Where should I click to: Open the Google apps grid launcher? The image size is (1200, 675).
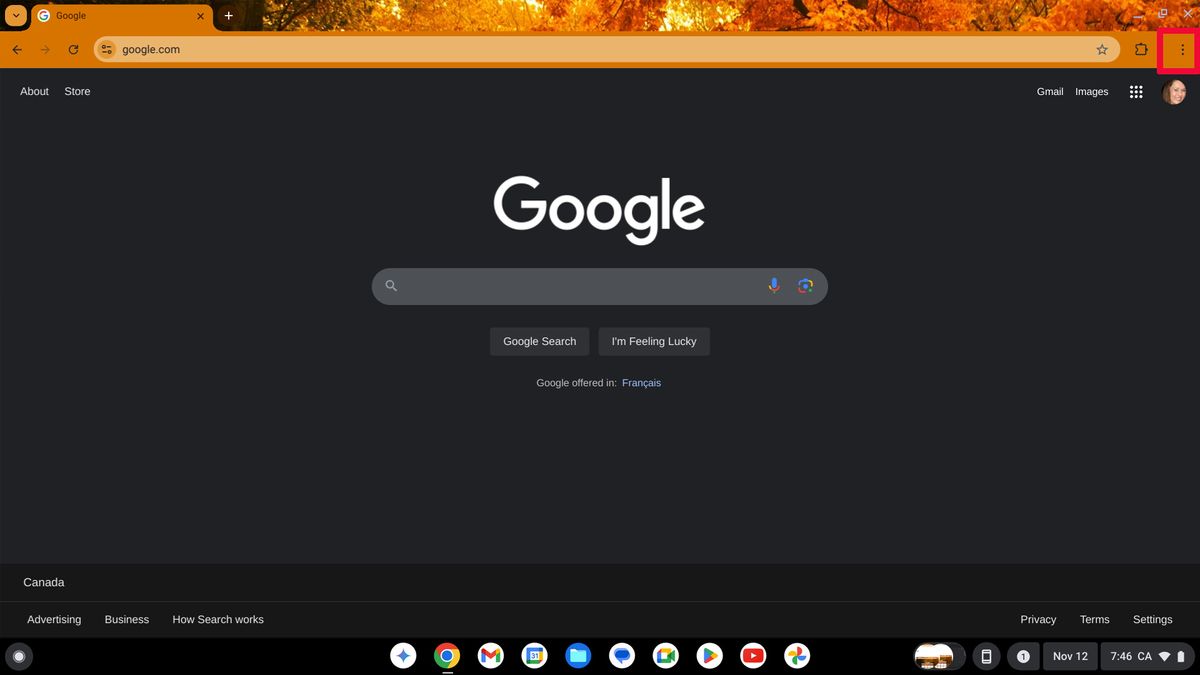coord(1136,91)
